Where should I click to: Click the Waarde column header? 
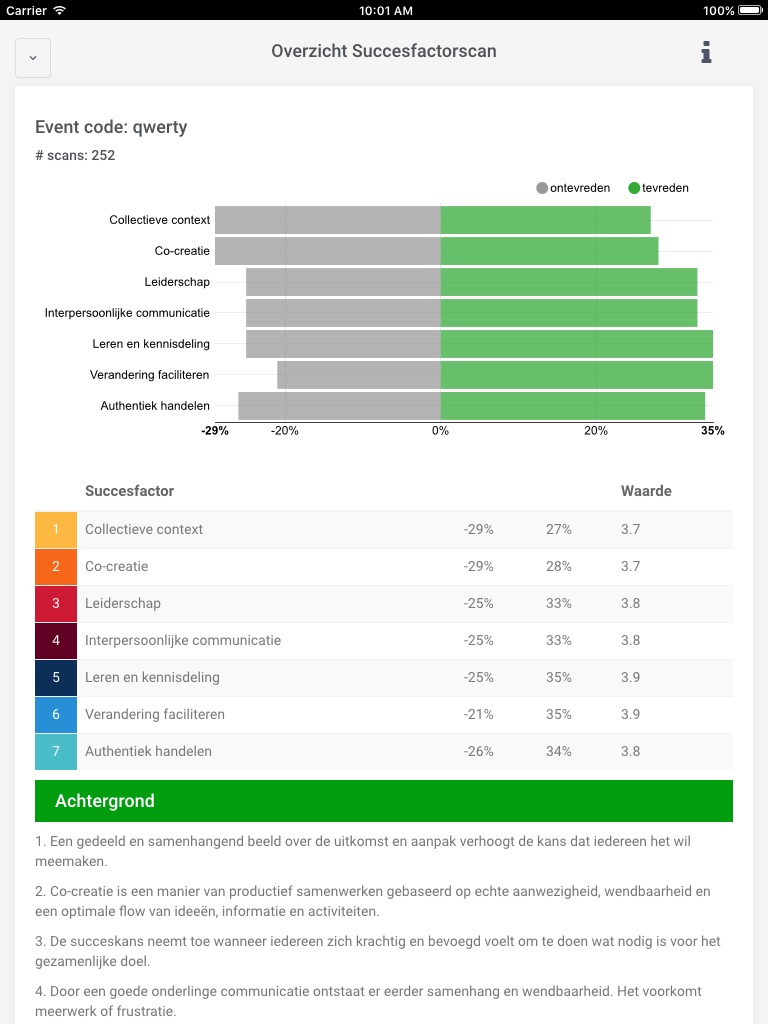(x=646, y=491)
